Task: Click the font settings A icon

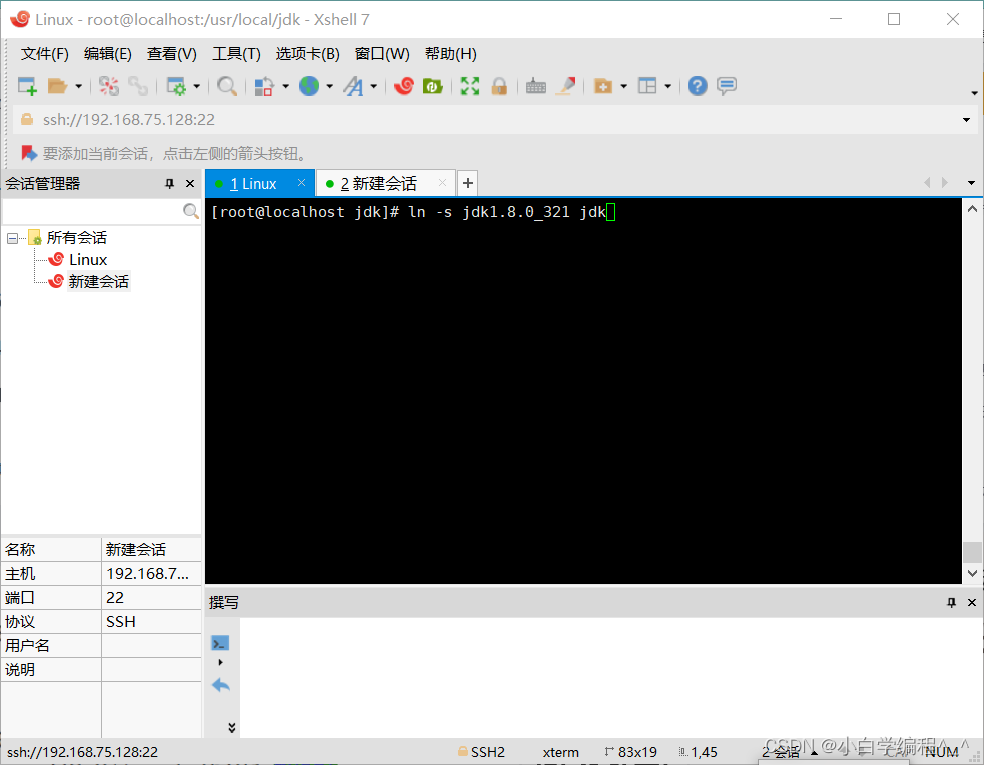Action: click(353, 86)
